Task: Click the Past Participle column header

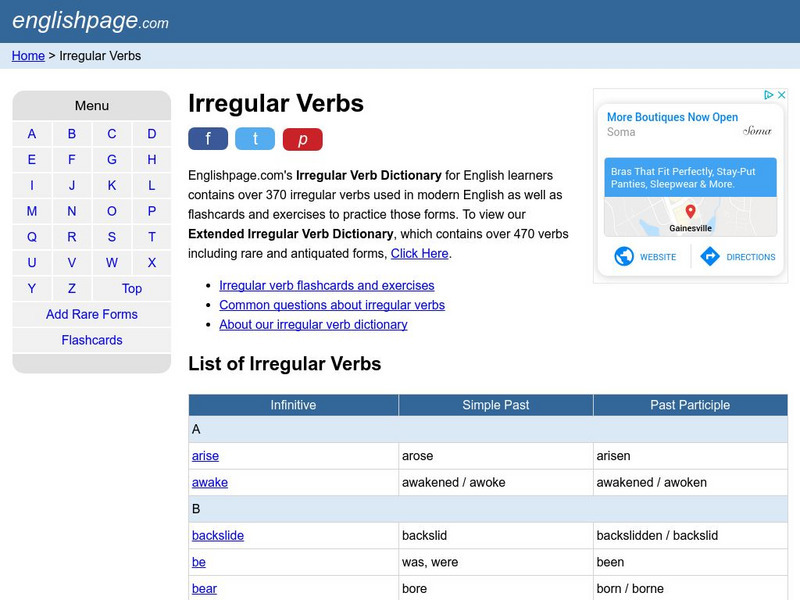Action: 690,405
